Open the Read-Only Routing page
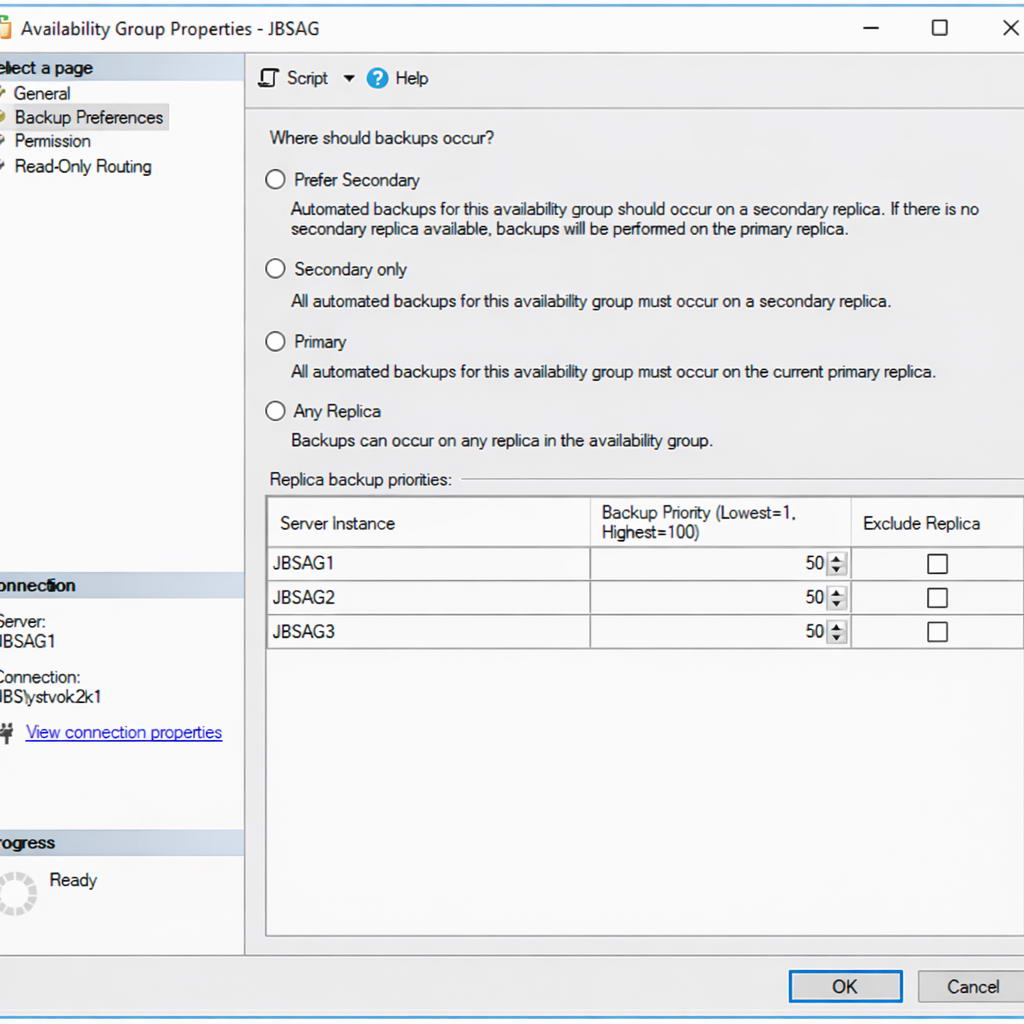The image size is (1024, 1024). pyautogui.click(x=83, y=166)
